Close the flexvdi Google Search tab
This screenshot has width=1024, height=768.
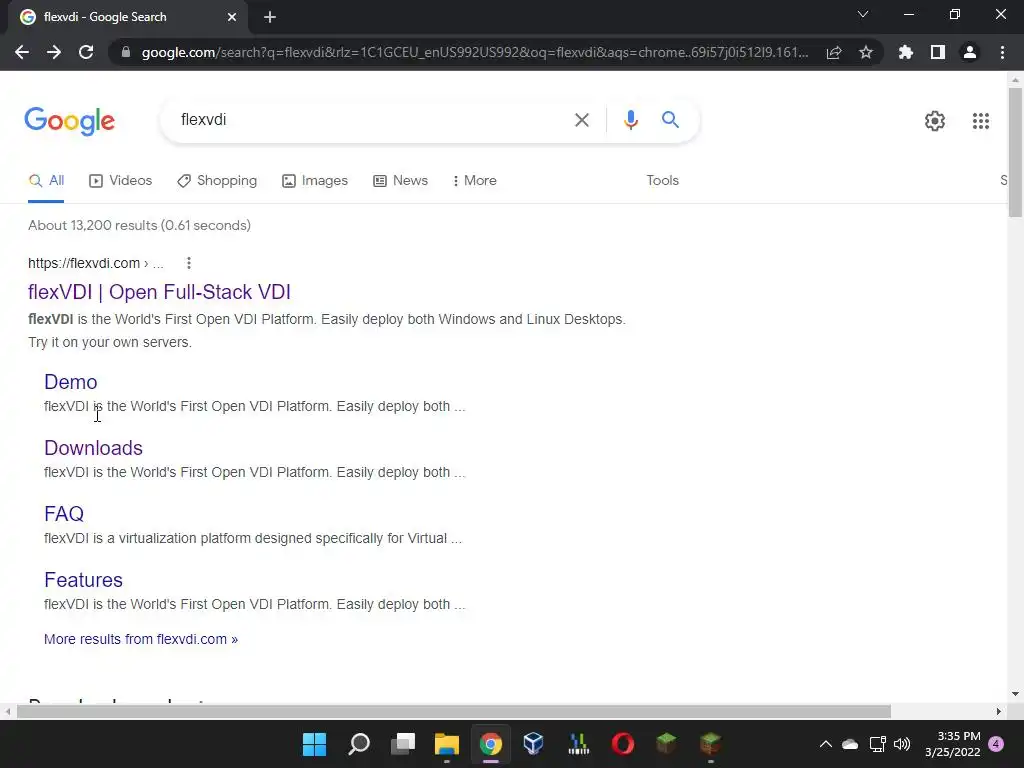point(232,17)
